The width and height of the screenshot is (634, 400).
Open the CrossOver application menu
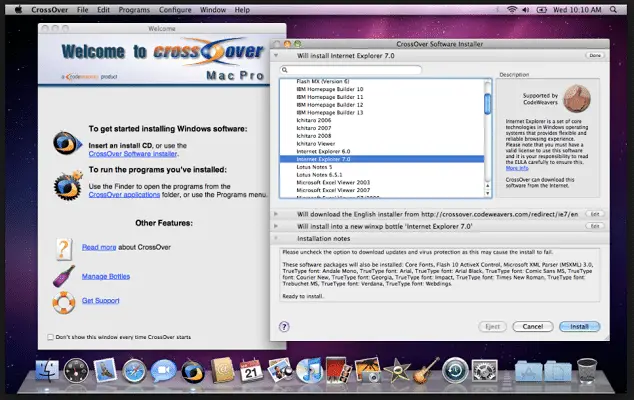point(49,10)
